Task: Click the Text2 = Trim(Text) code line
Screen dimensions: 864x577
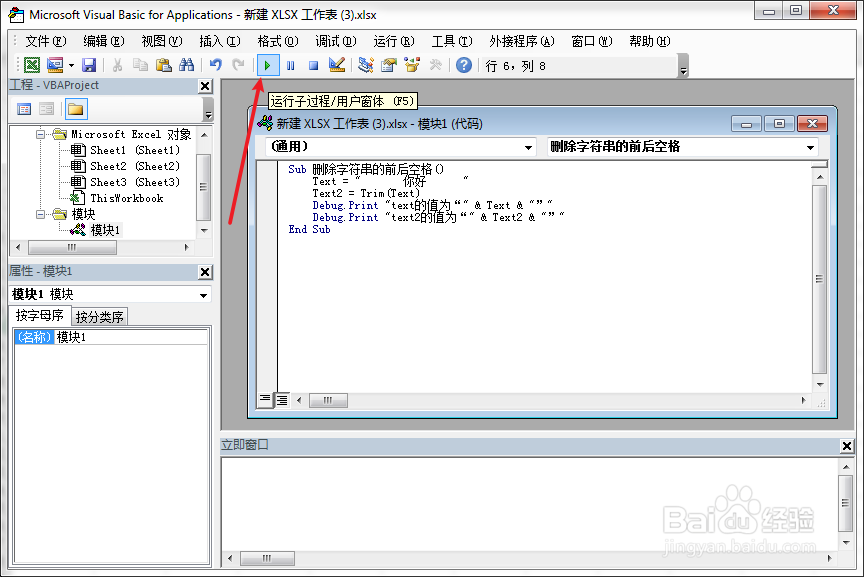Action: 366,193
